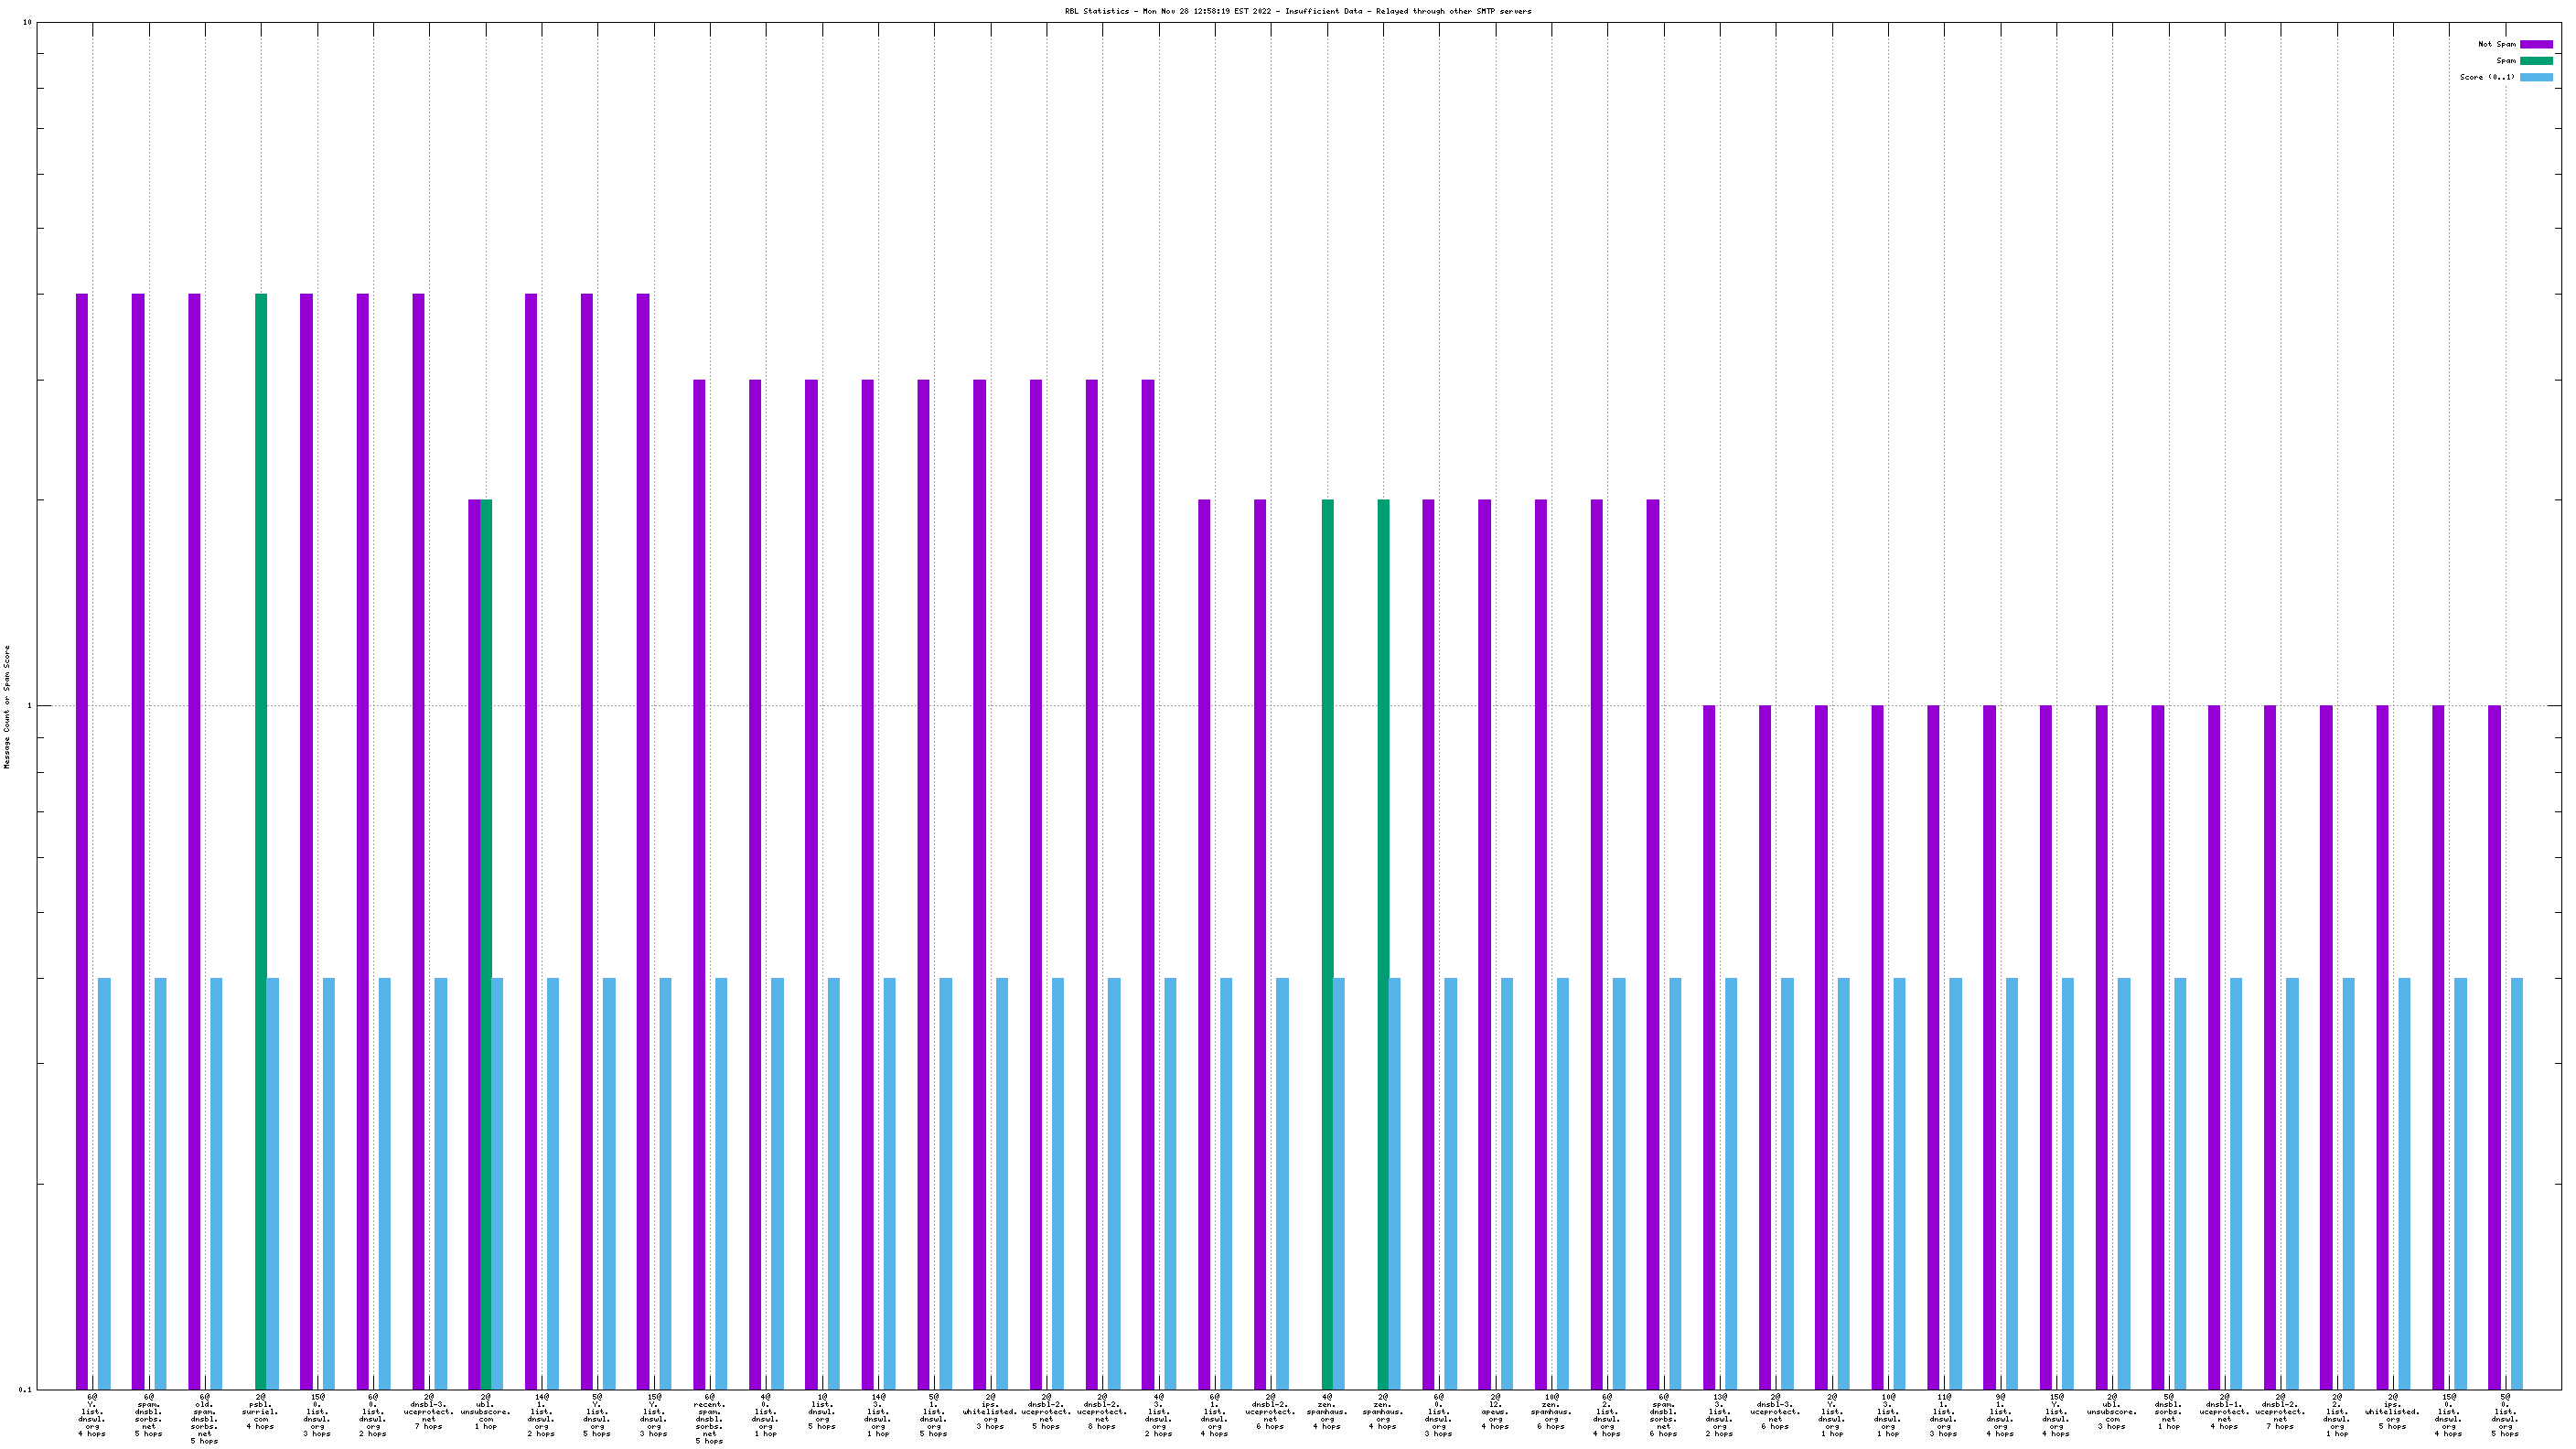
Task: Click purple bar for 12.apews.org
Action: 1485,944
